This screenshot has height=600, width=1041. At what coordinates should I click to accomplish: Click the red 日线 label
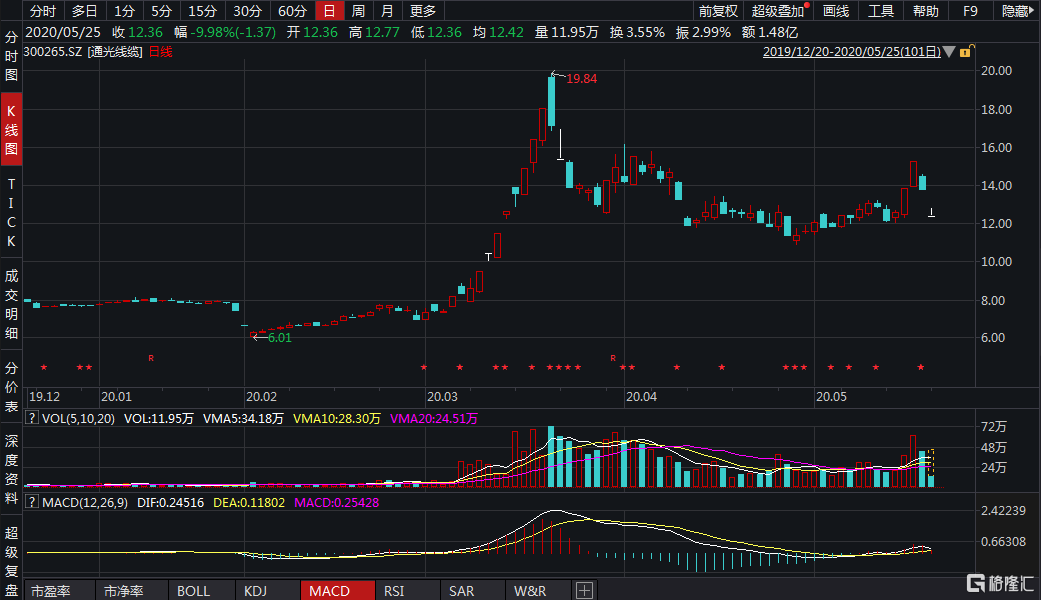160,52
